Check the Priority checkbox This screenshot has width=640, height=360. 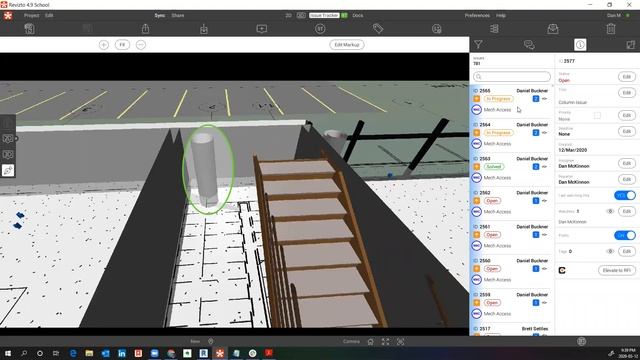597,116
